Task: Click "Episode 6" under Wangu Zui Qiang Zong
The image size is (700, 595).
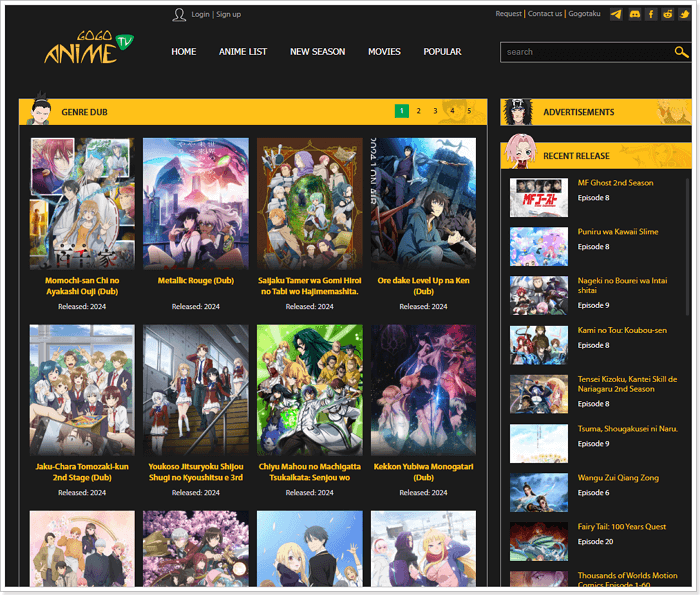Action: [593, 493]
